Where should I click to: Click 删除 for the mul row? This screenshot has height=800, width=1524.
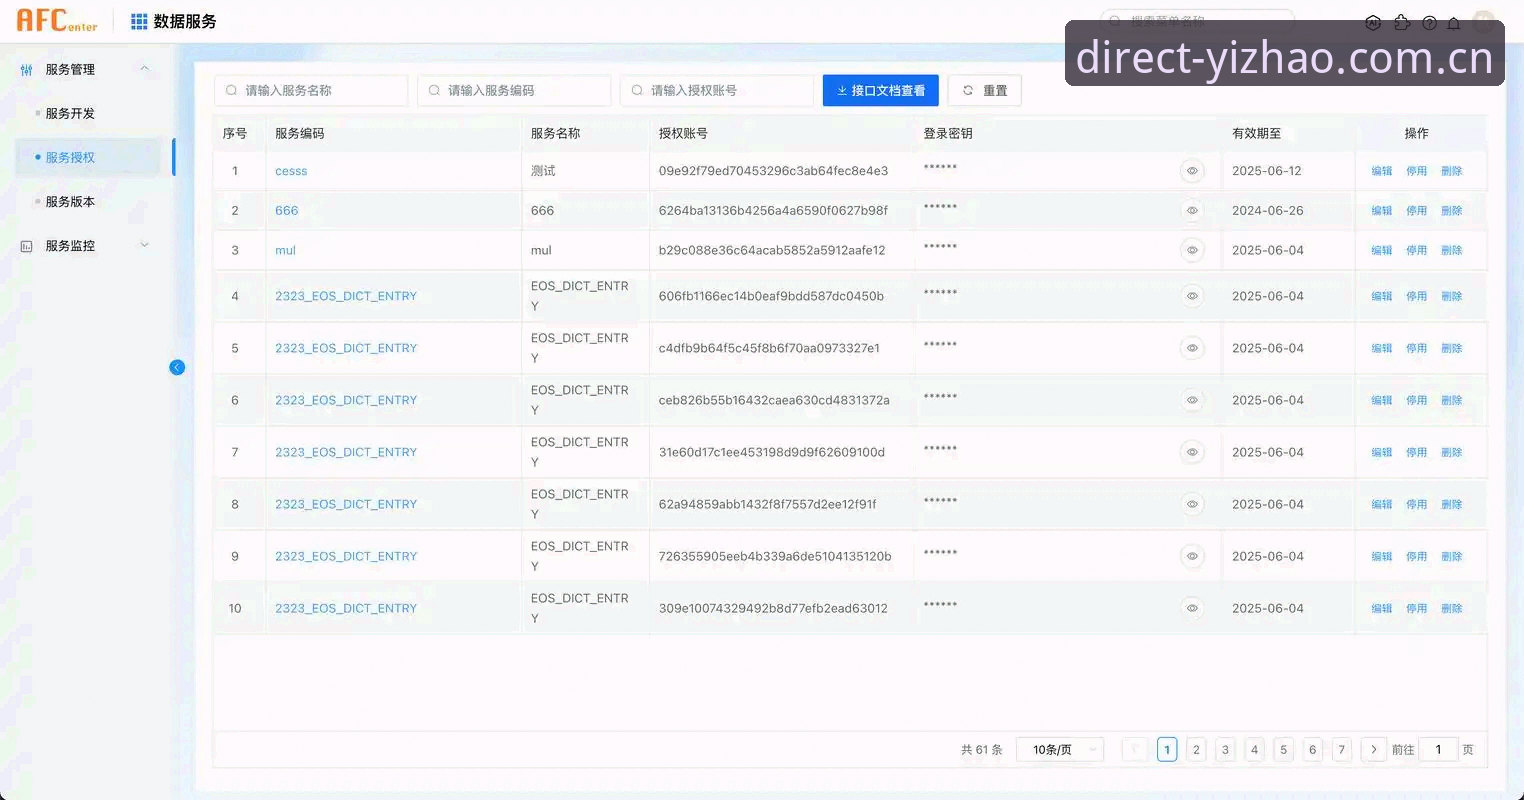[x=1452, y=250]
